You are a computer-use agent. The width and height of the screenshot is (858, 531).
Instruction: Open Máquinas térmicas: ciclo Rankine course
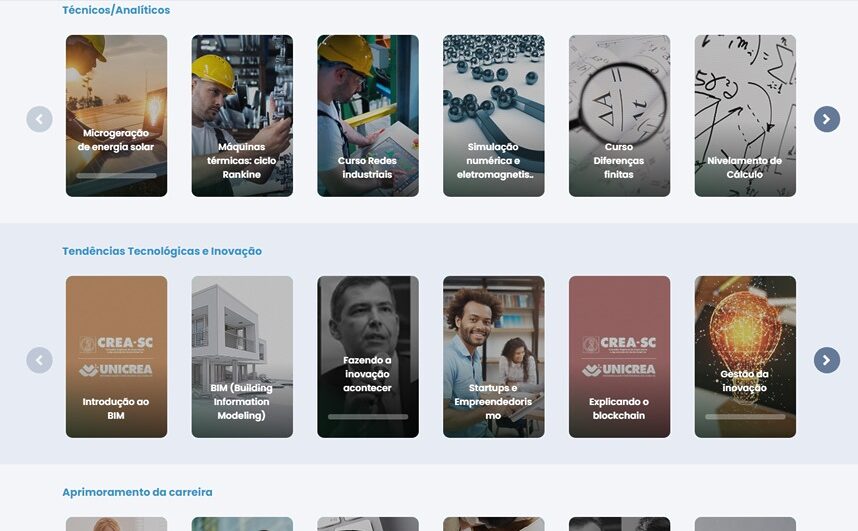click(242, 116)
